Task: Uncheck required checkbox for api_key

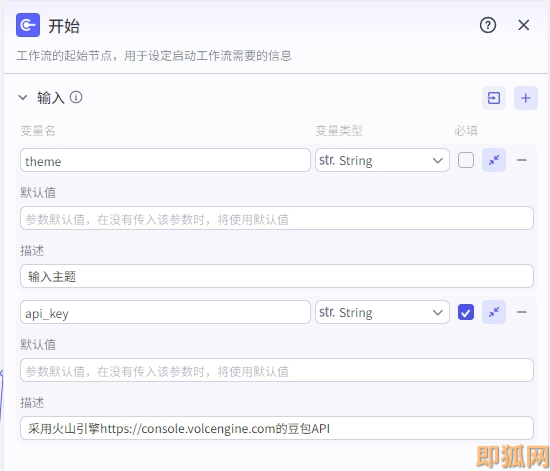Action: pos(466,312)
